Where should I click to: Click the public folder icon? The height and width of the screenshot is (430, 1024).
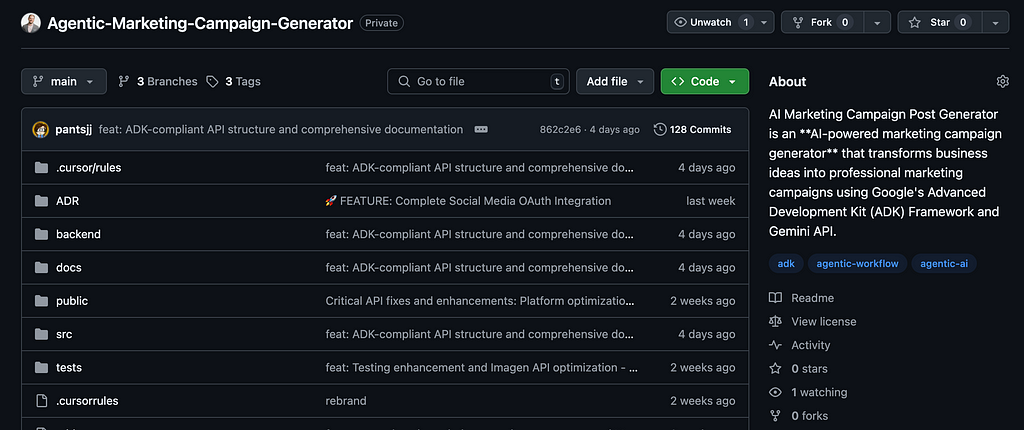(42, 301)
